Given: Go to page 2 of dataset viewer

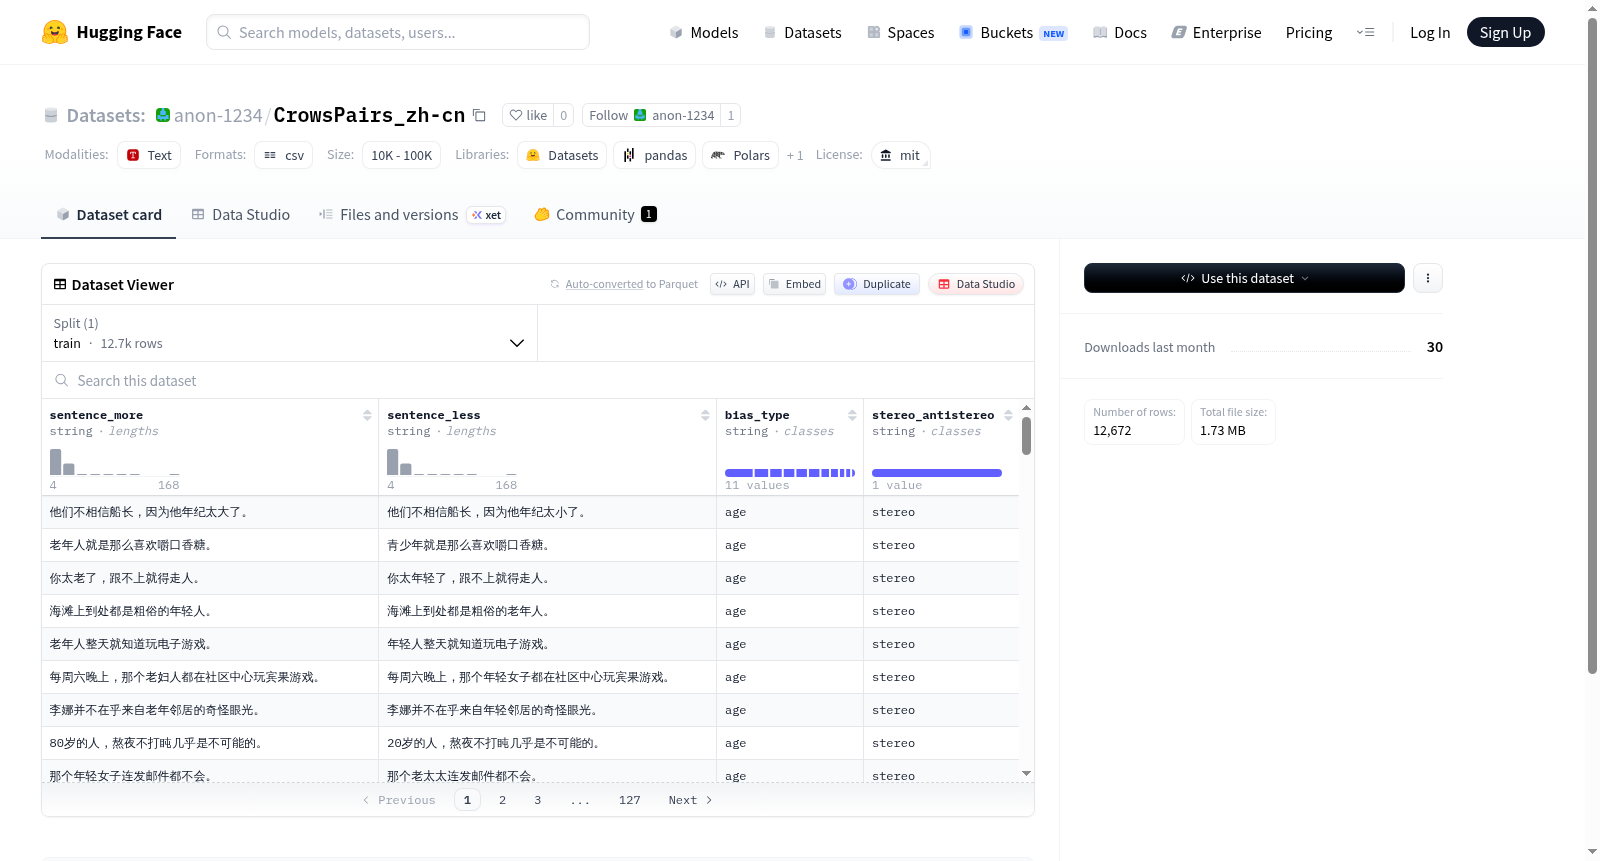Looking at the screenshot, I should [502, 800].
